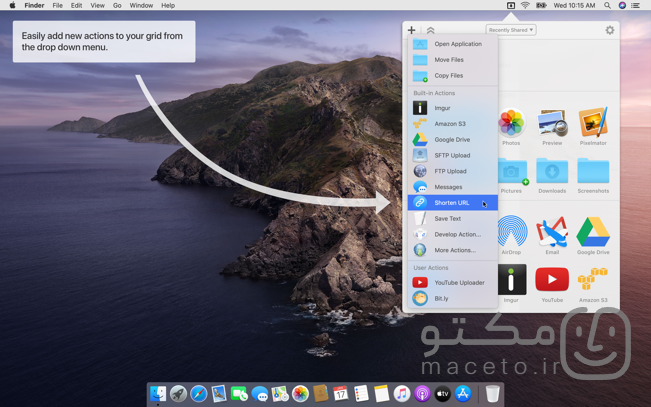
Task: Open Messages from the Dock
Action: coord(259,393)
